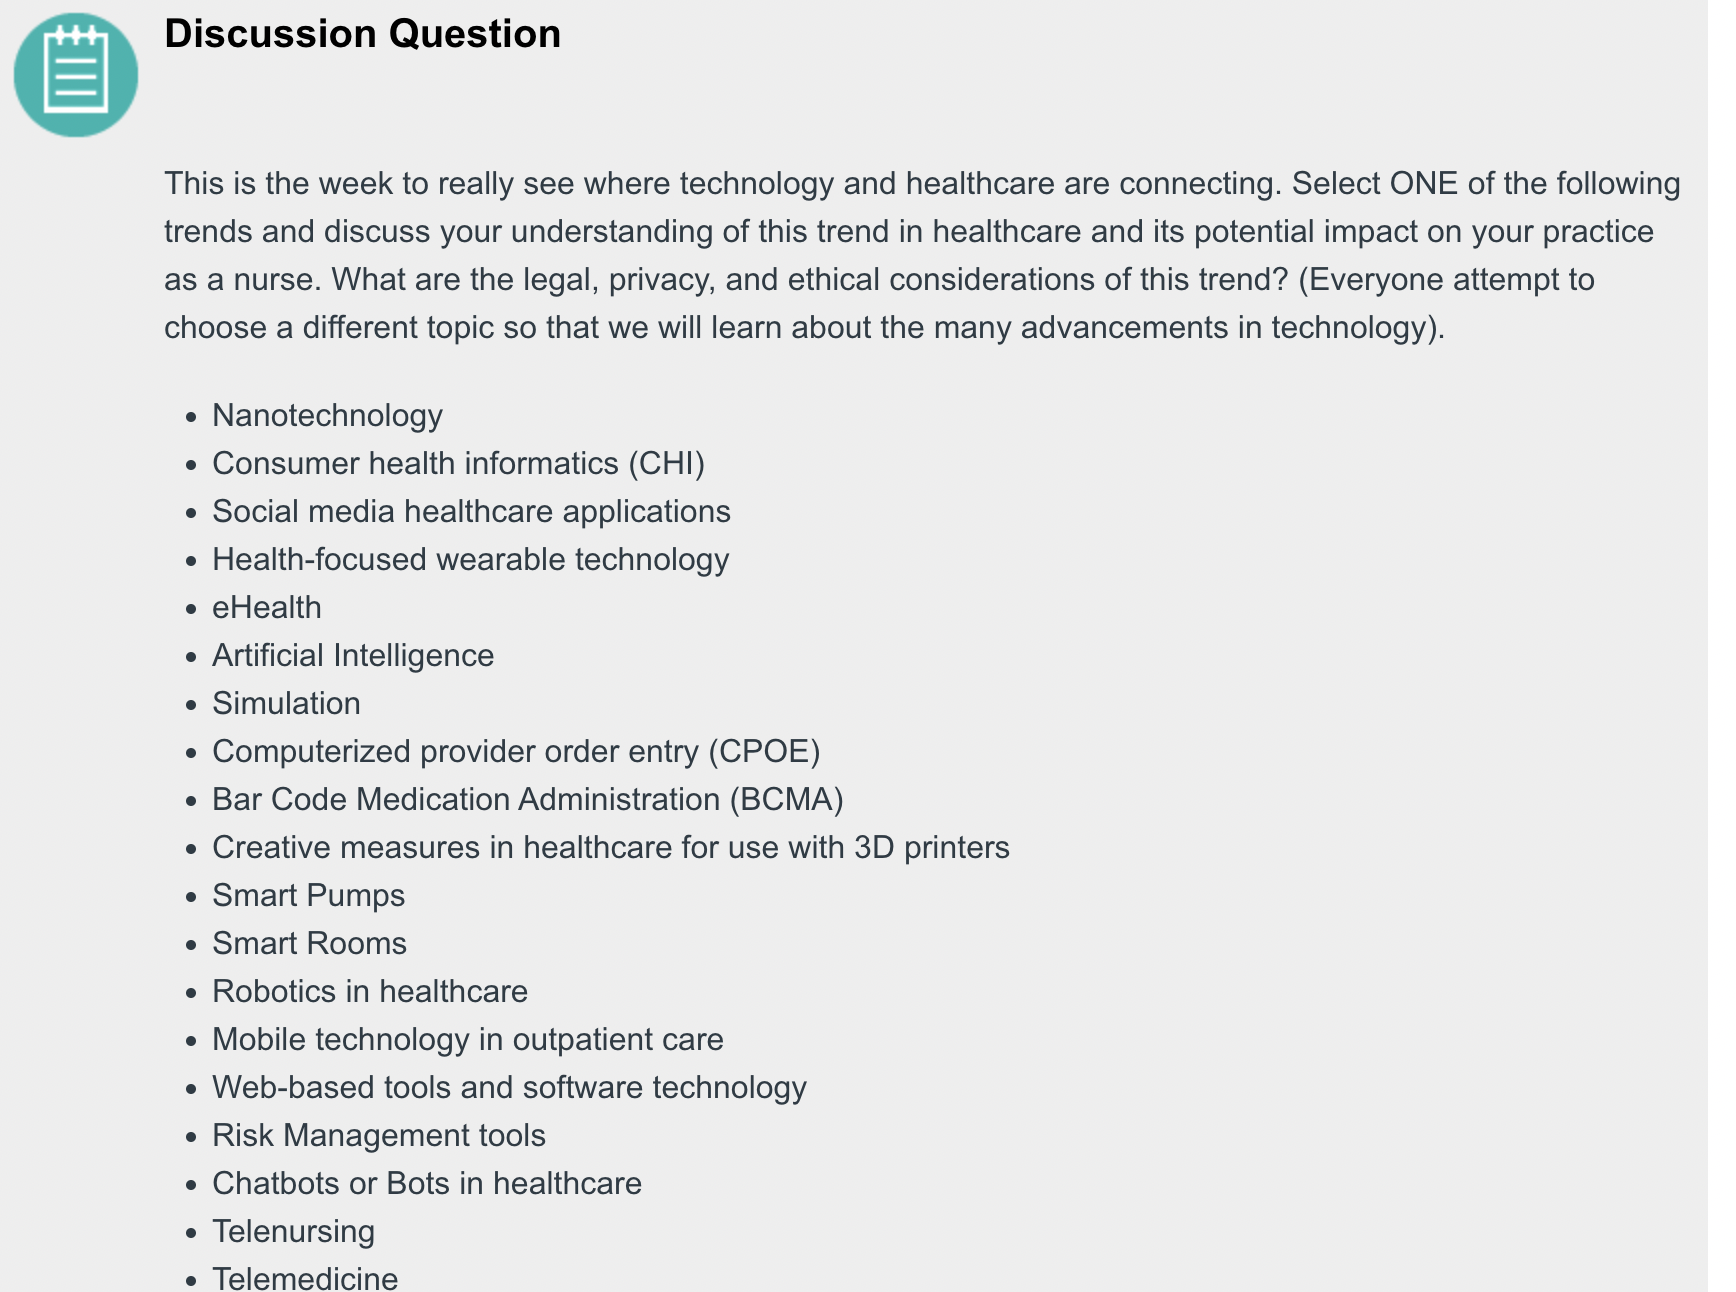The width and height of the screenshot is (1736, 1292).
Task: Click Consumer health informatics (CHI) item
Action: coord(458,464)
